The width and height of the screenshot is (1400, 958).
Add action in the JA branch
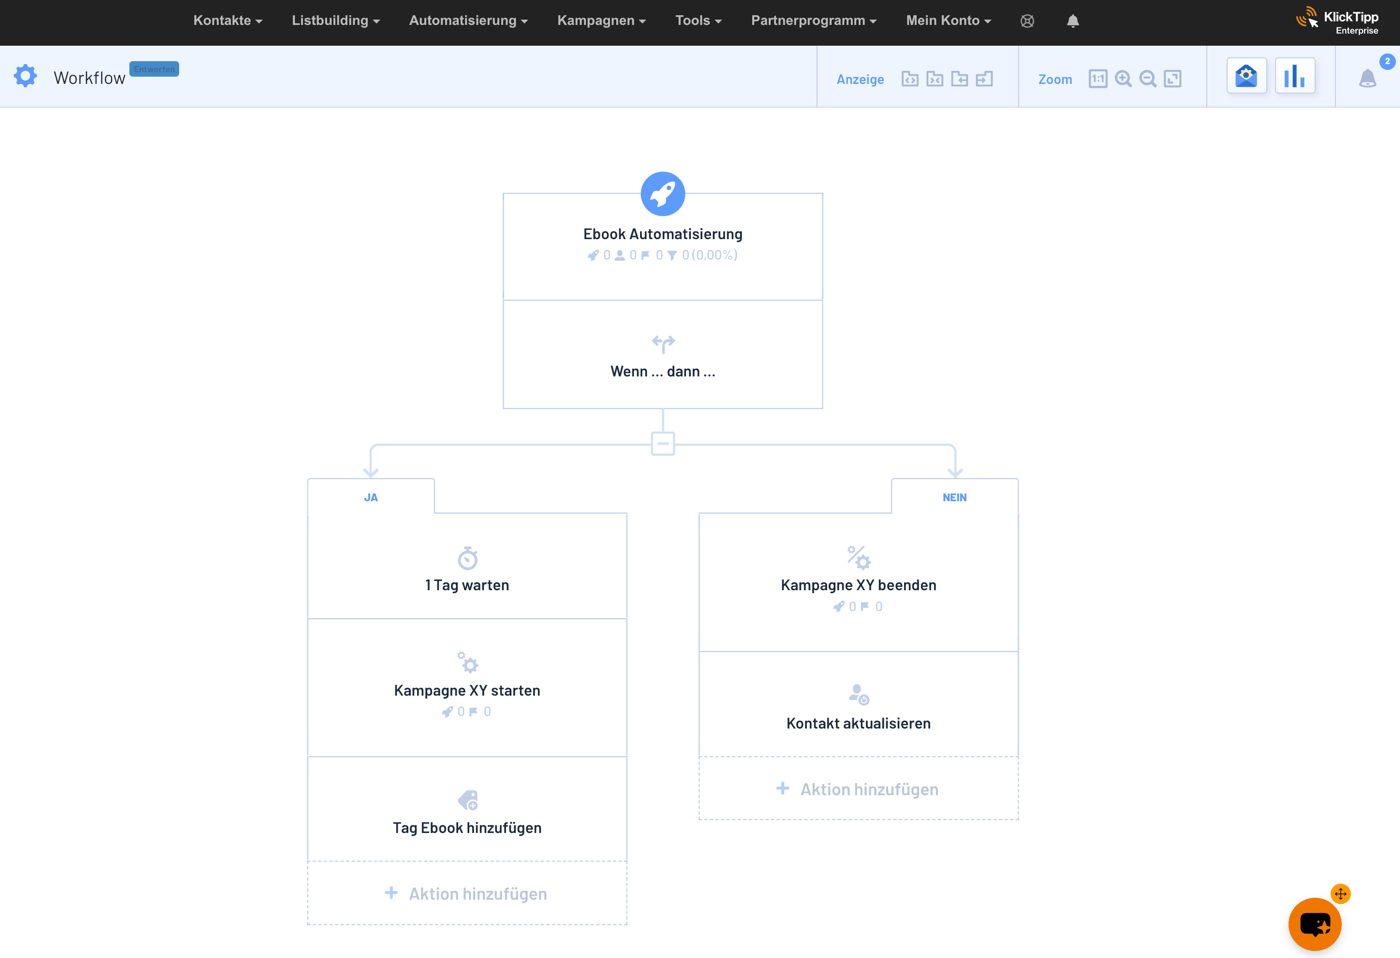[467, 894]
